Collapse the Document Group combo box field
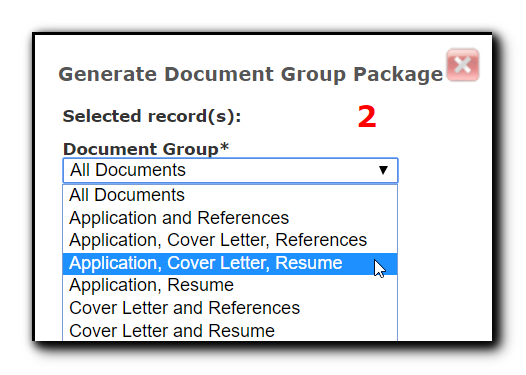The width and height of the screenshot is (526, 375). tap(230, 170)
